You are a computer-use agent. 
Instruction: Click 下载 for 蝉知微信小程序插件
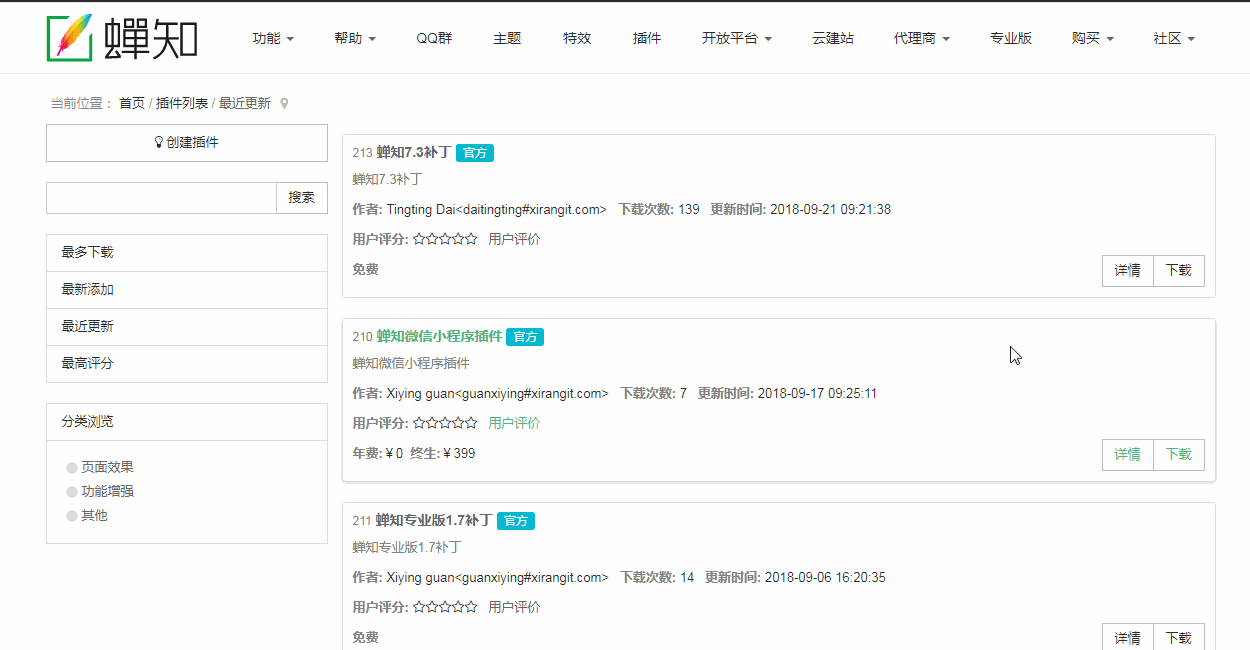1179,455
